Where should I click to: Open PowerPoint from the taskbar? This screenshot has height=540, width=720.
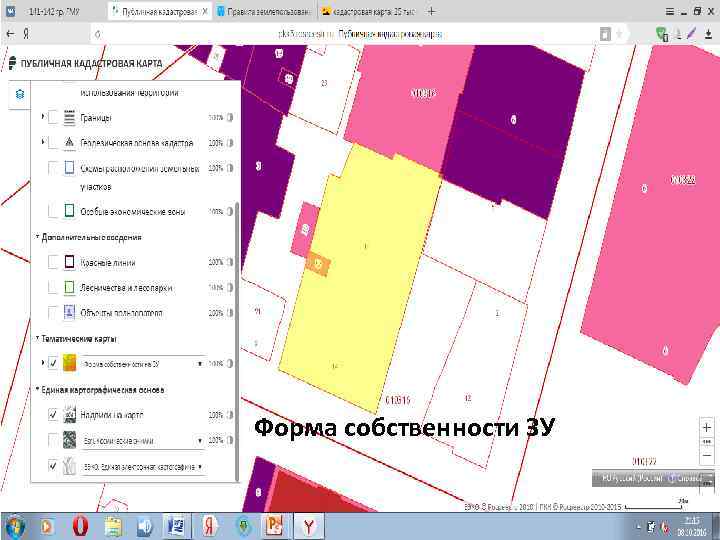pos(275,526)
